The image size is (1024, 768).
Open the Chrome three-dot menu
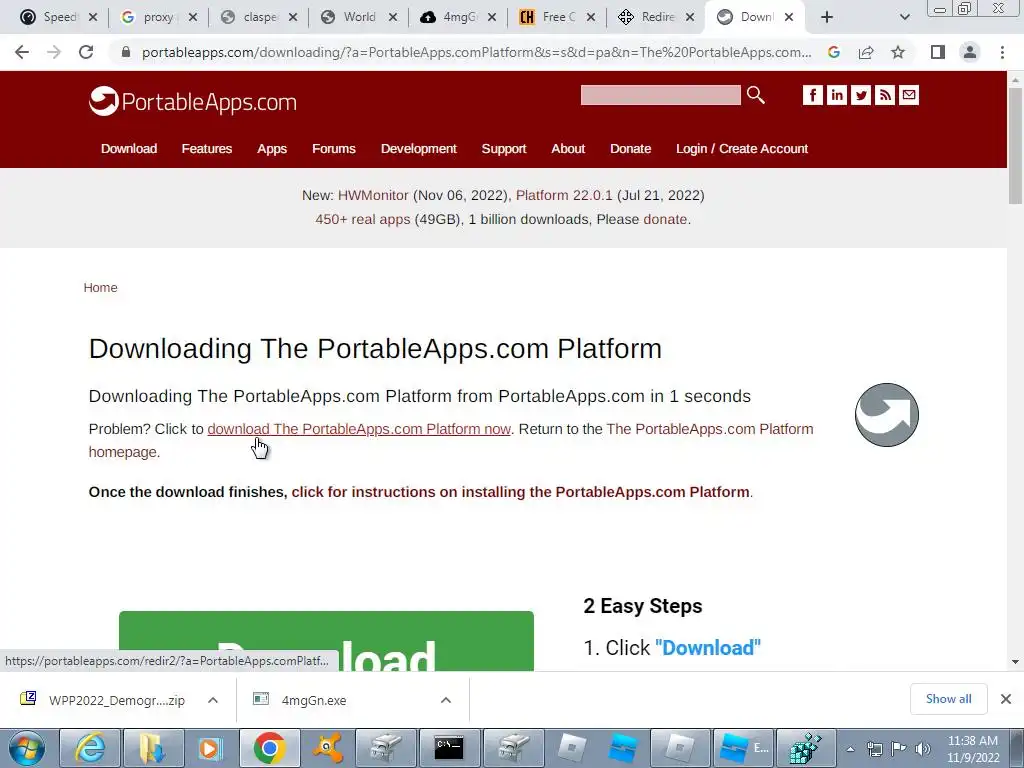(x=1002, y=52)
